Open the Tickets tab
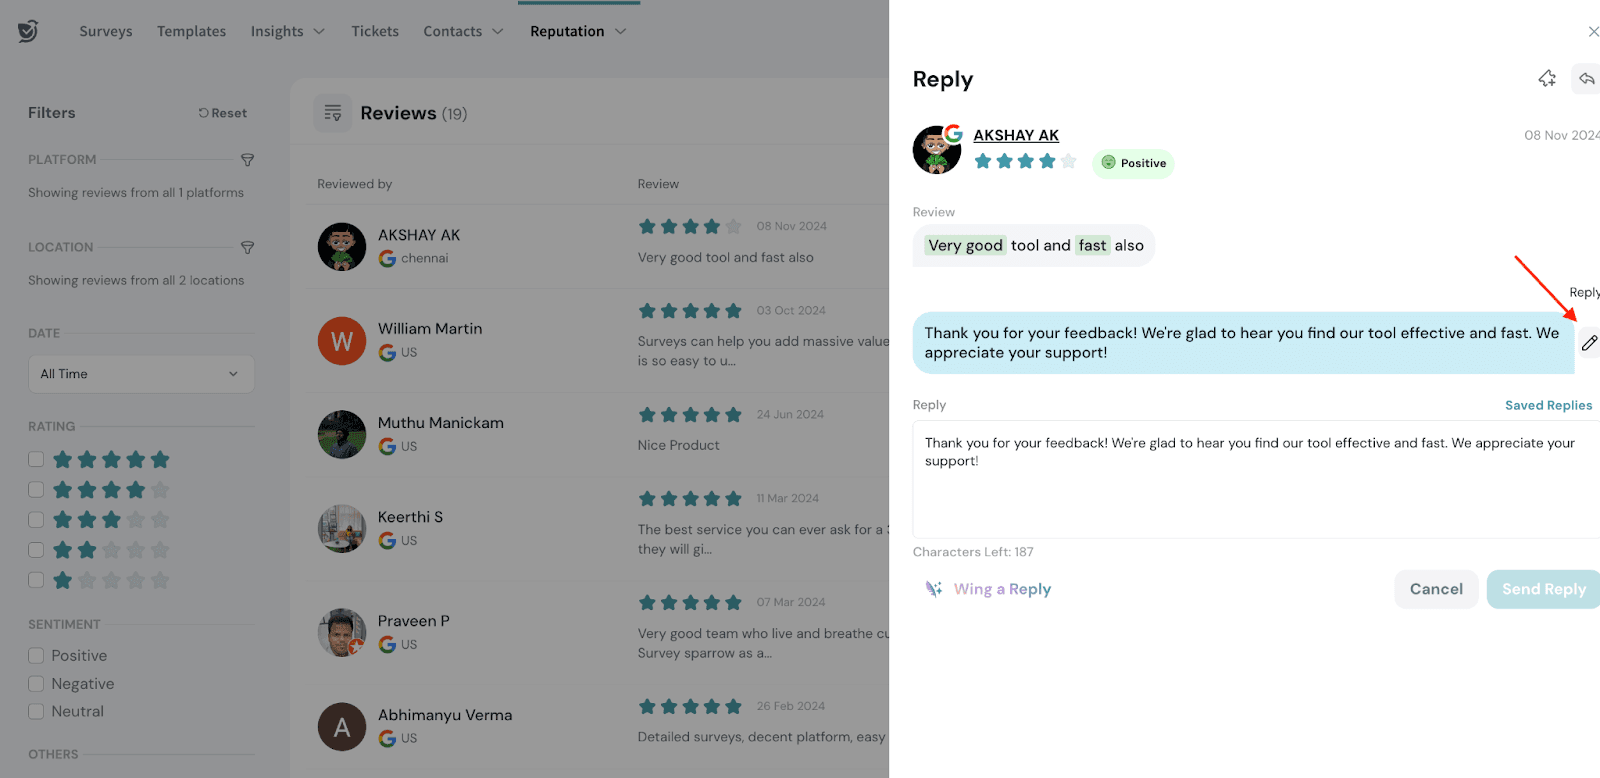The width and height of the screenshot is (1600, 778). click(375, 31)
